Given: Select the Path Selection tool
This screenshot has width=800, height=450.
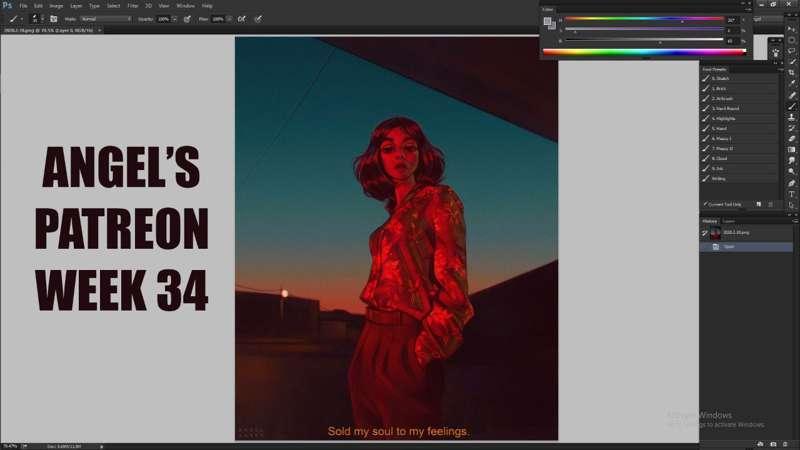Looking at the screenshot, I should pyautogui.click(x=792, y=205).
